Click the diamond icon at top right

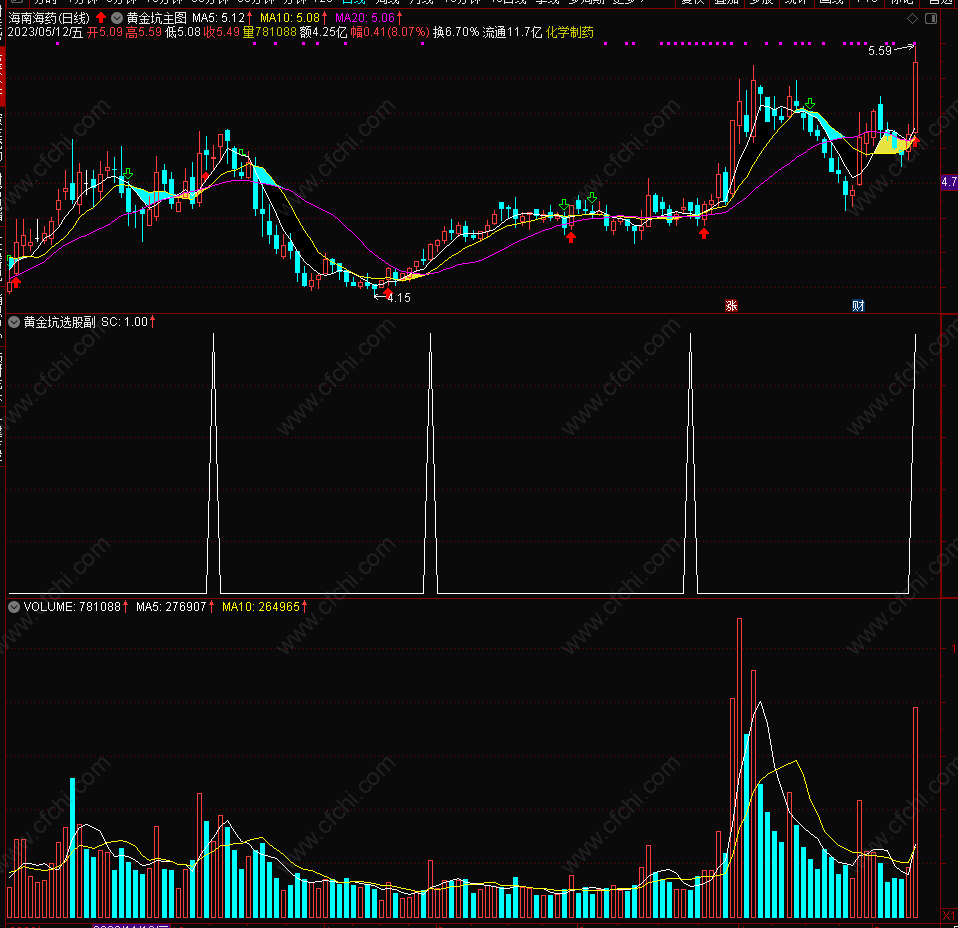[912, 19]
